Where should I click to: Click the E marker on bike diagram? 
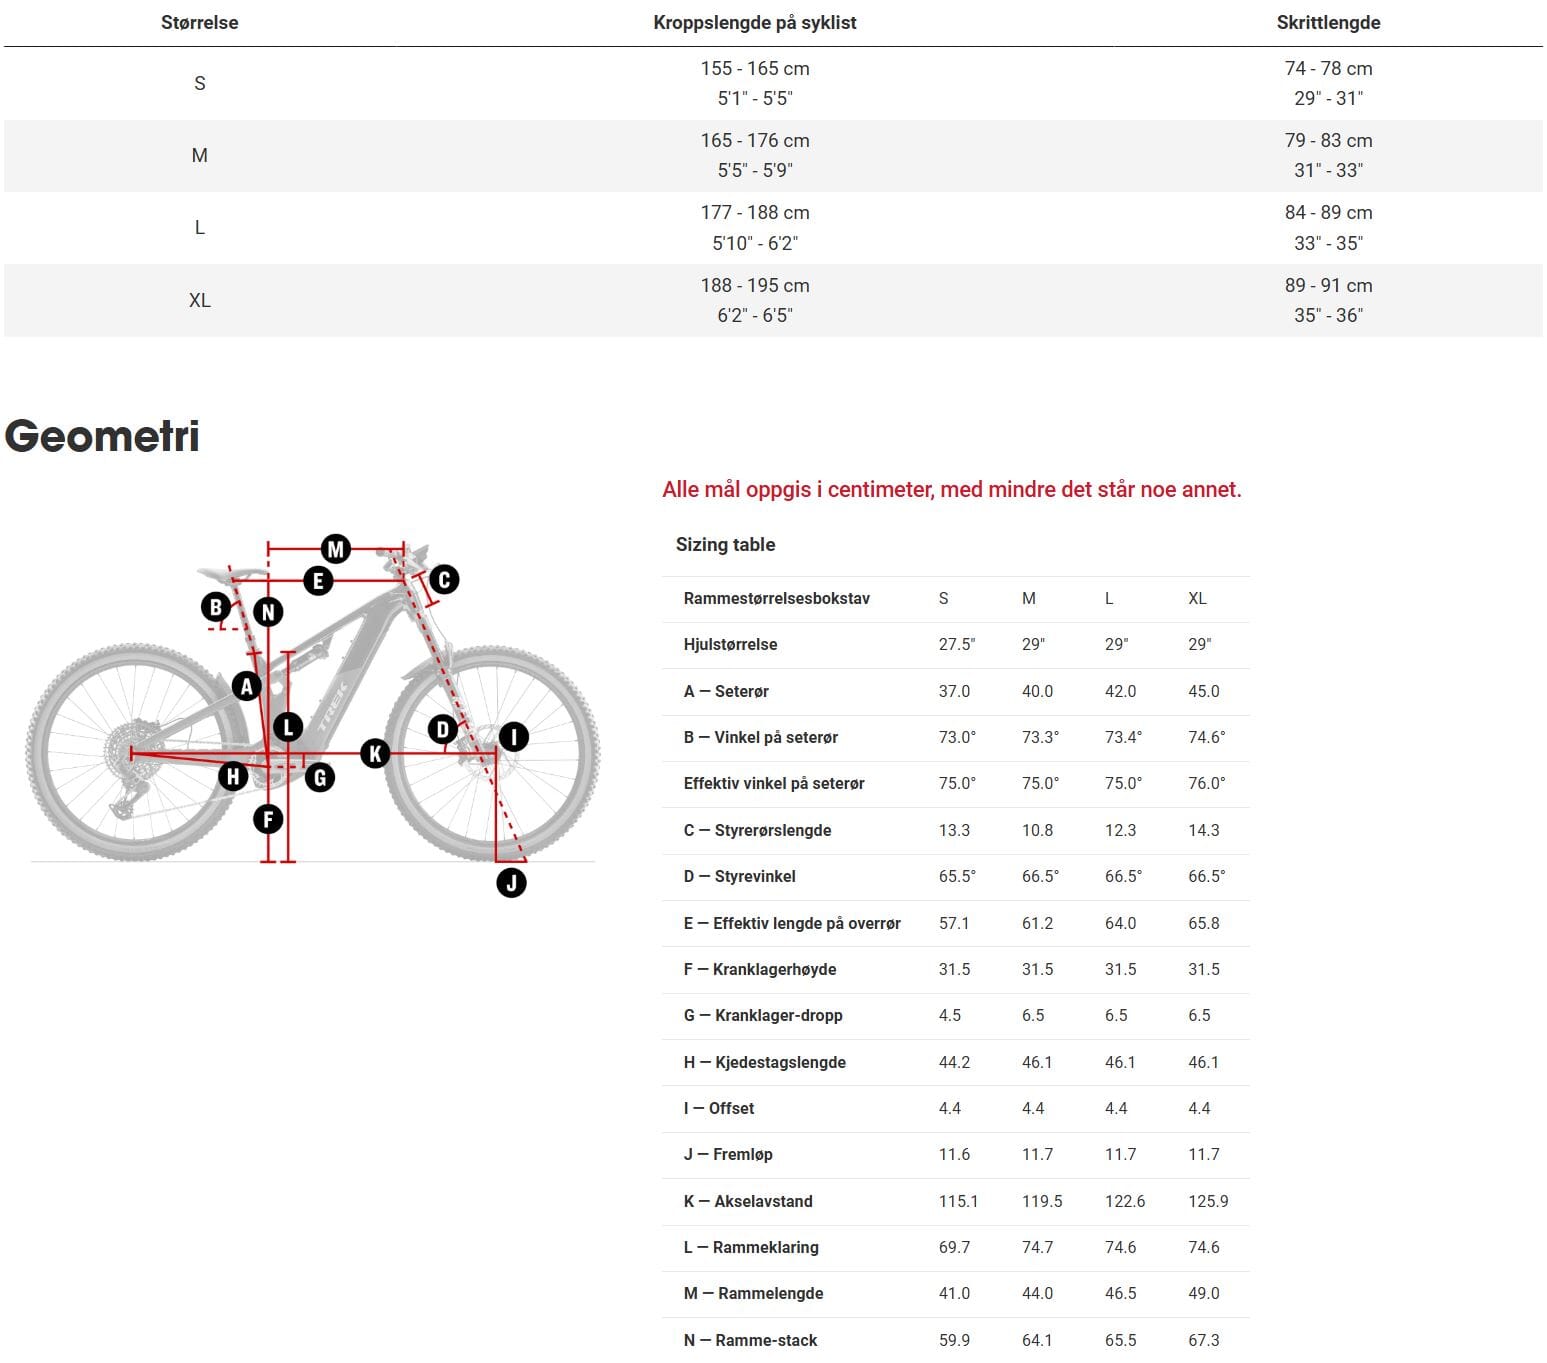click(x=318, y=580)
